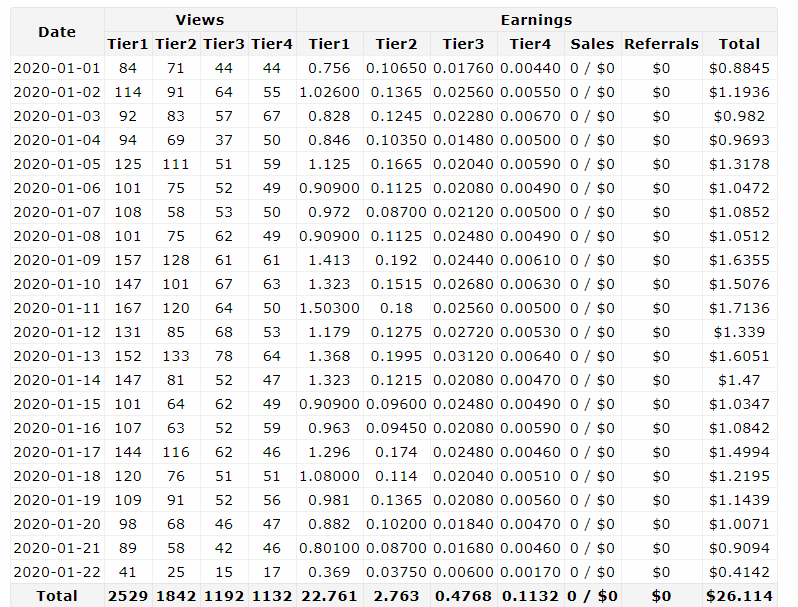
Task: Click the Total column header
Action: point(739,44)
